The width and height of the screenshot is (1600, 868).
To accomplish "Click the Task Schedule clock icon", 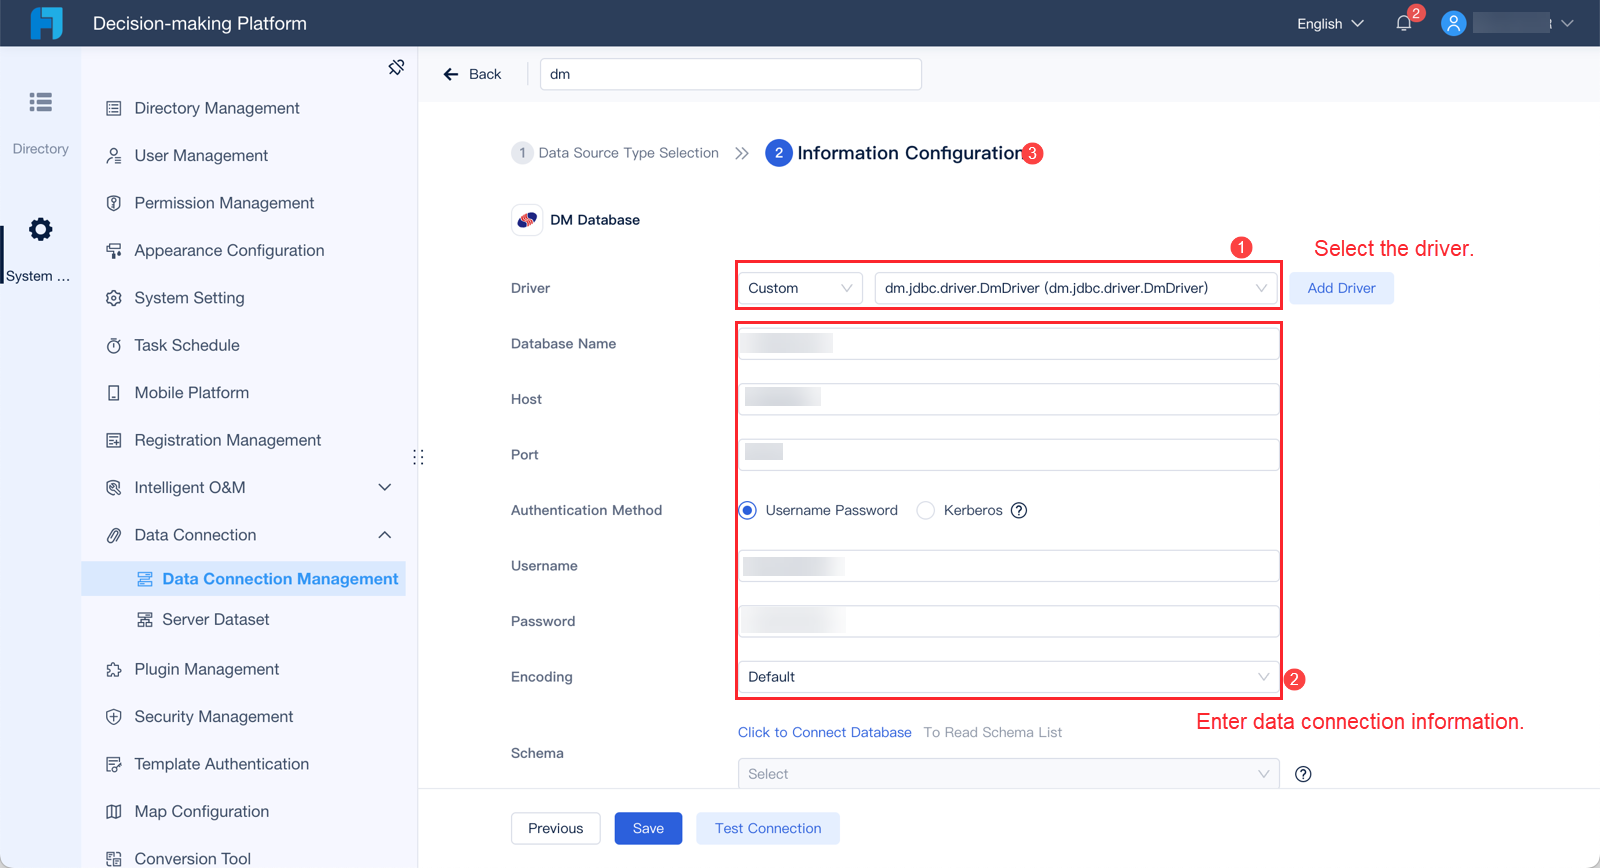I will 114,346.
